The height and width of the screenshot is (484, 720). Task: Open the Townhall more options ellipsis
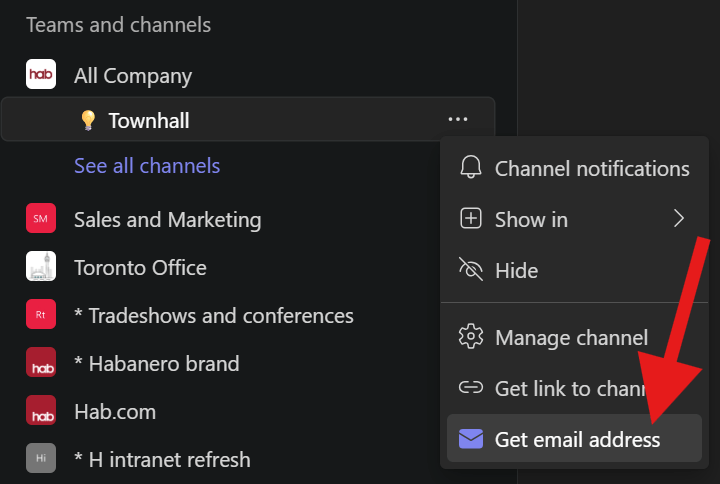tap(458, 120)
